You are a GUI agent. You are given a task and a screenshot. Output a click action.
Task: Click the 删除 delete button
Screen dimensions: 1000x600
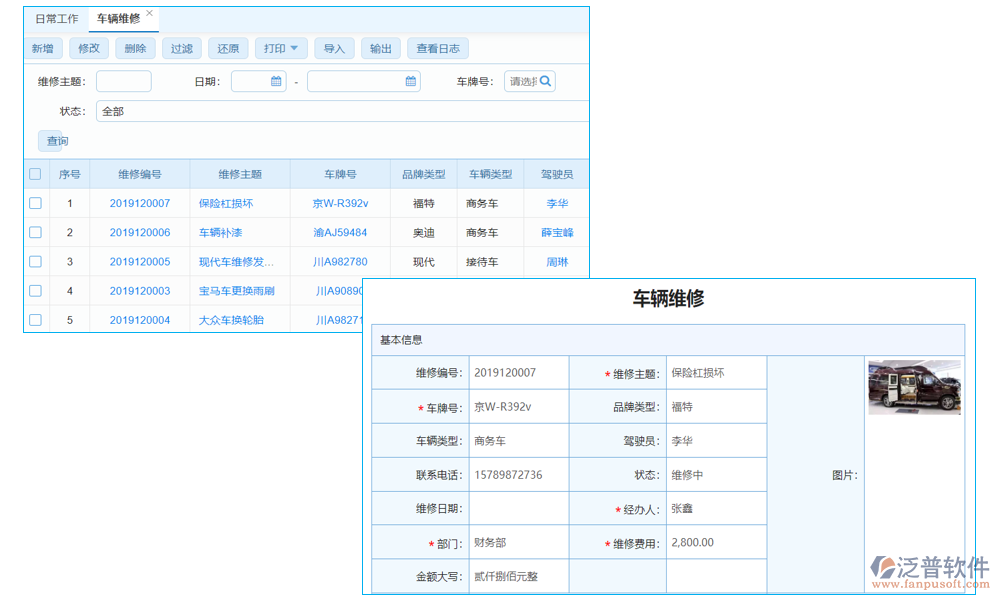135,48
